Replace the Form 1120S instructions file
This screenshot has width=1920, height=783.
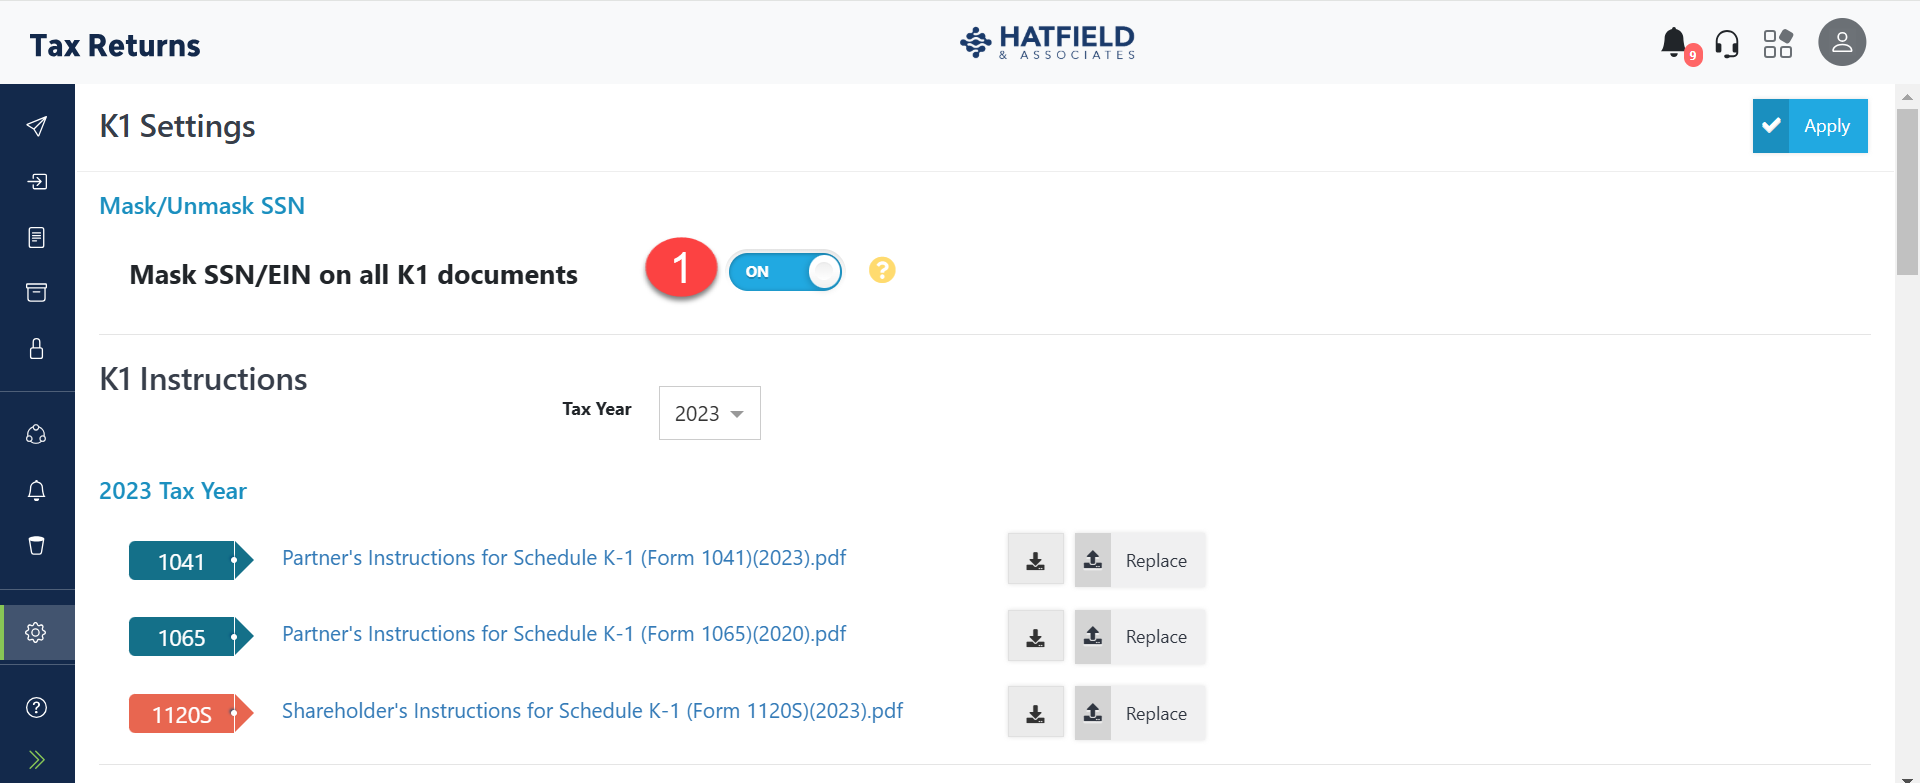tap(1140, 714)
